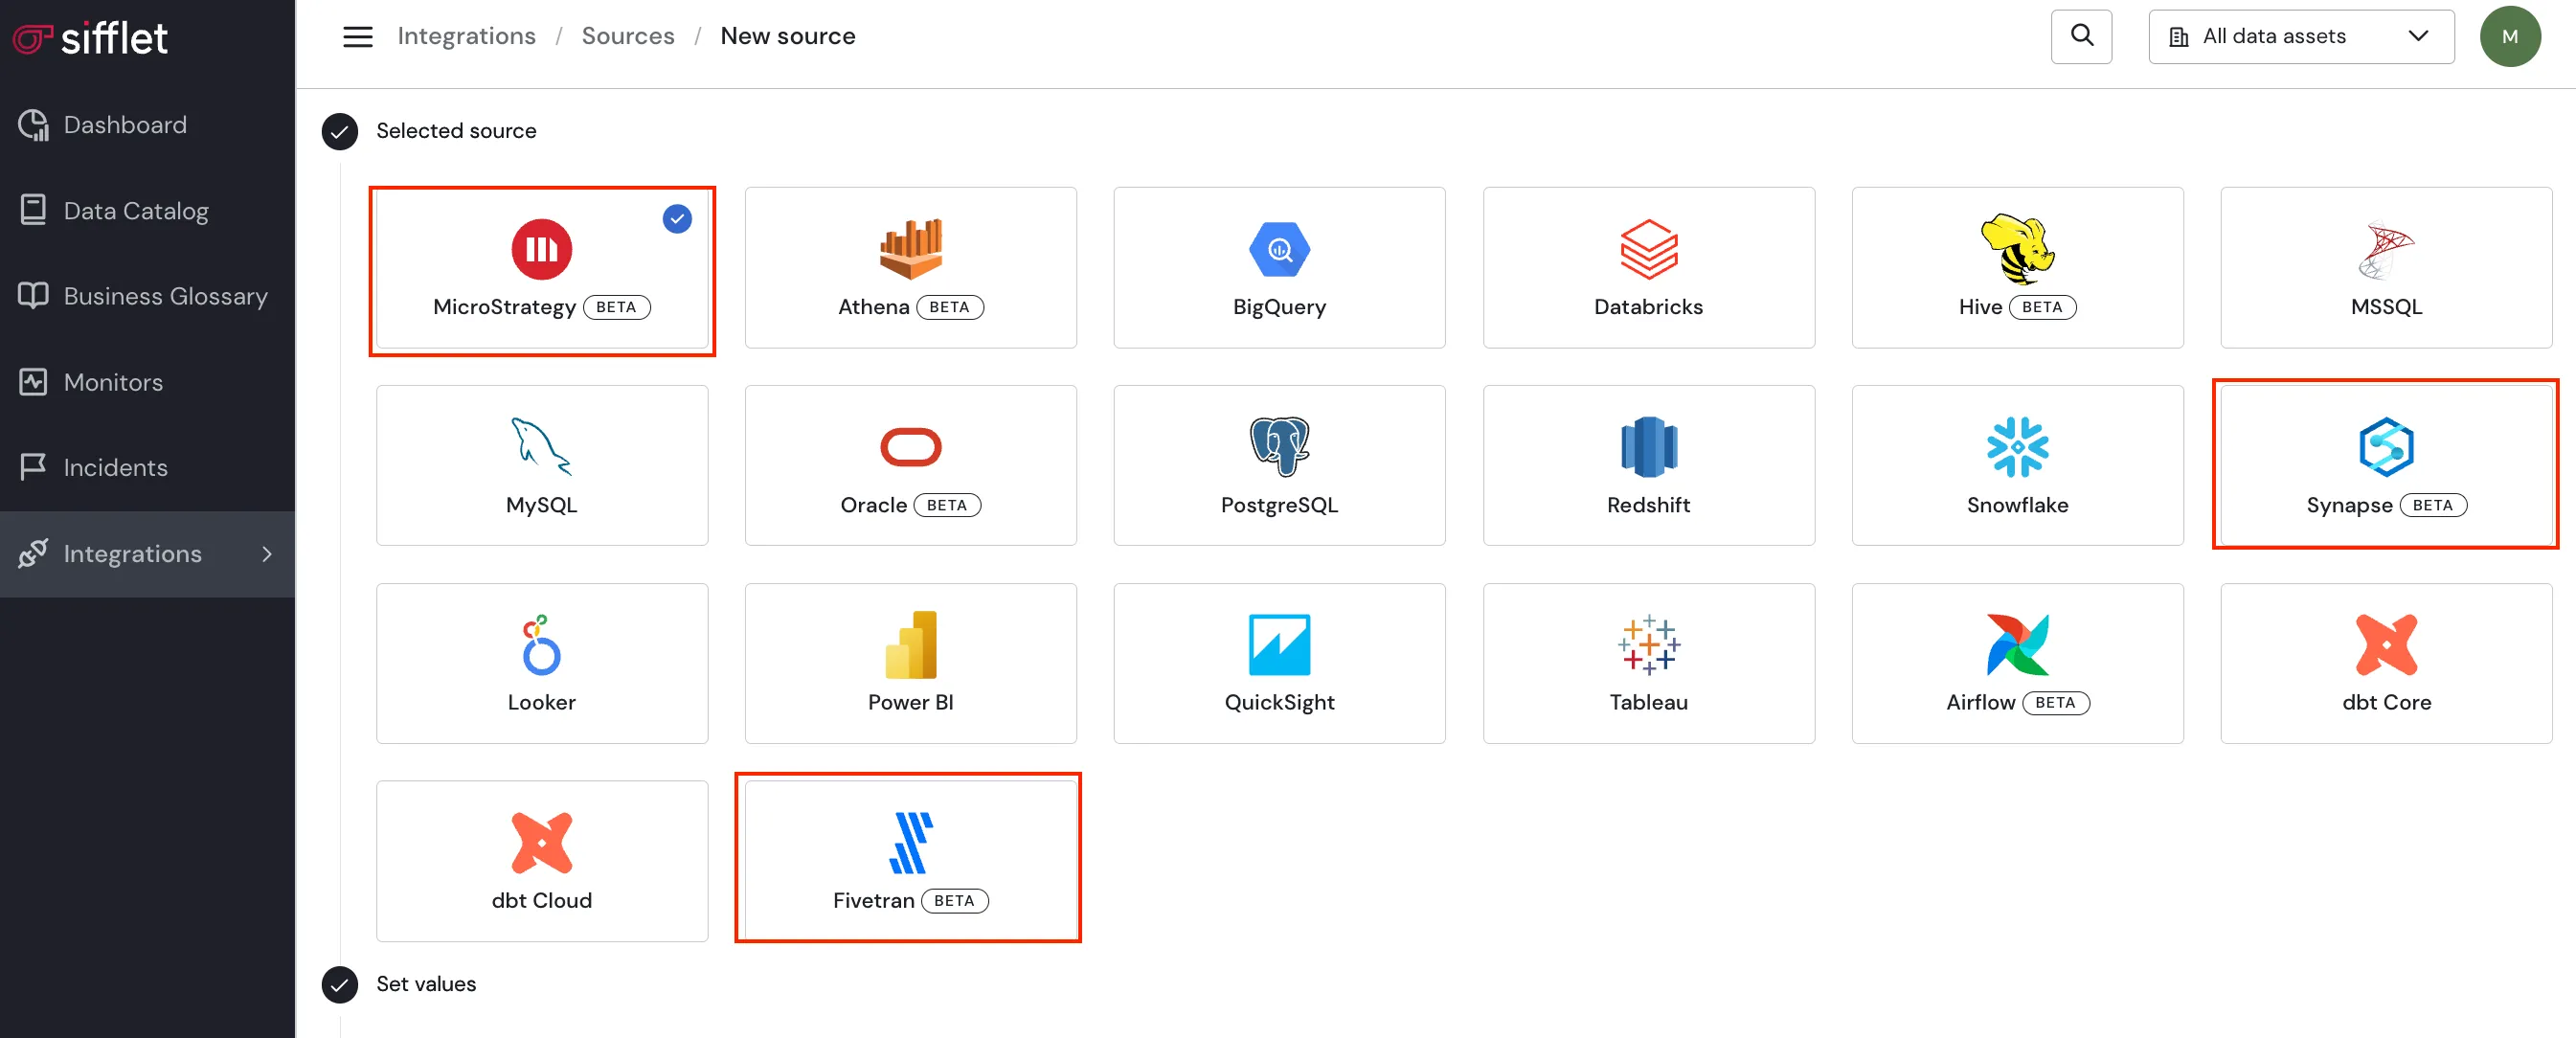Go to Data Catalog
Image resolution: width=2576 pixels, height=1038 pixels.
click(147, 210)
